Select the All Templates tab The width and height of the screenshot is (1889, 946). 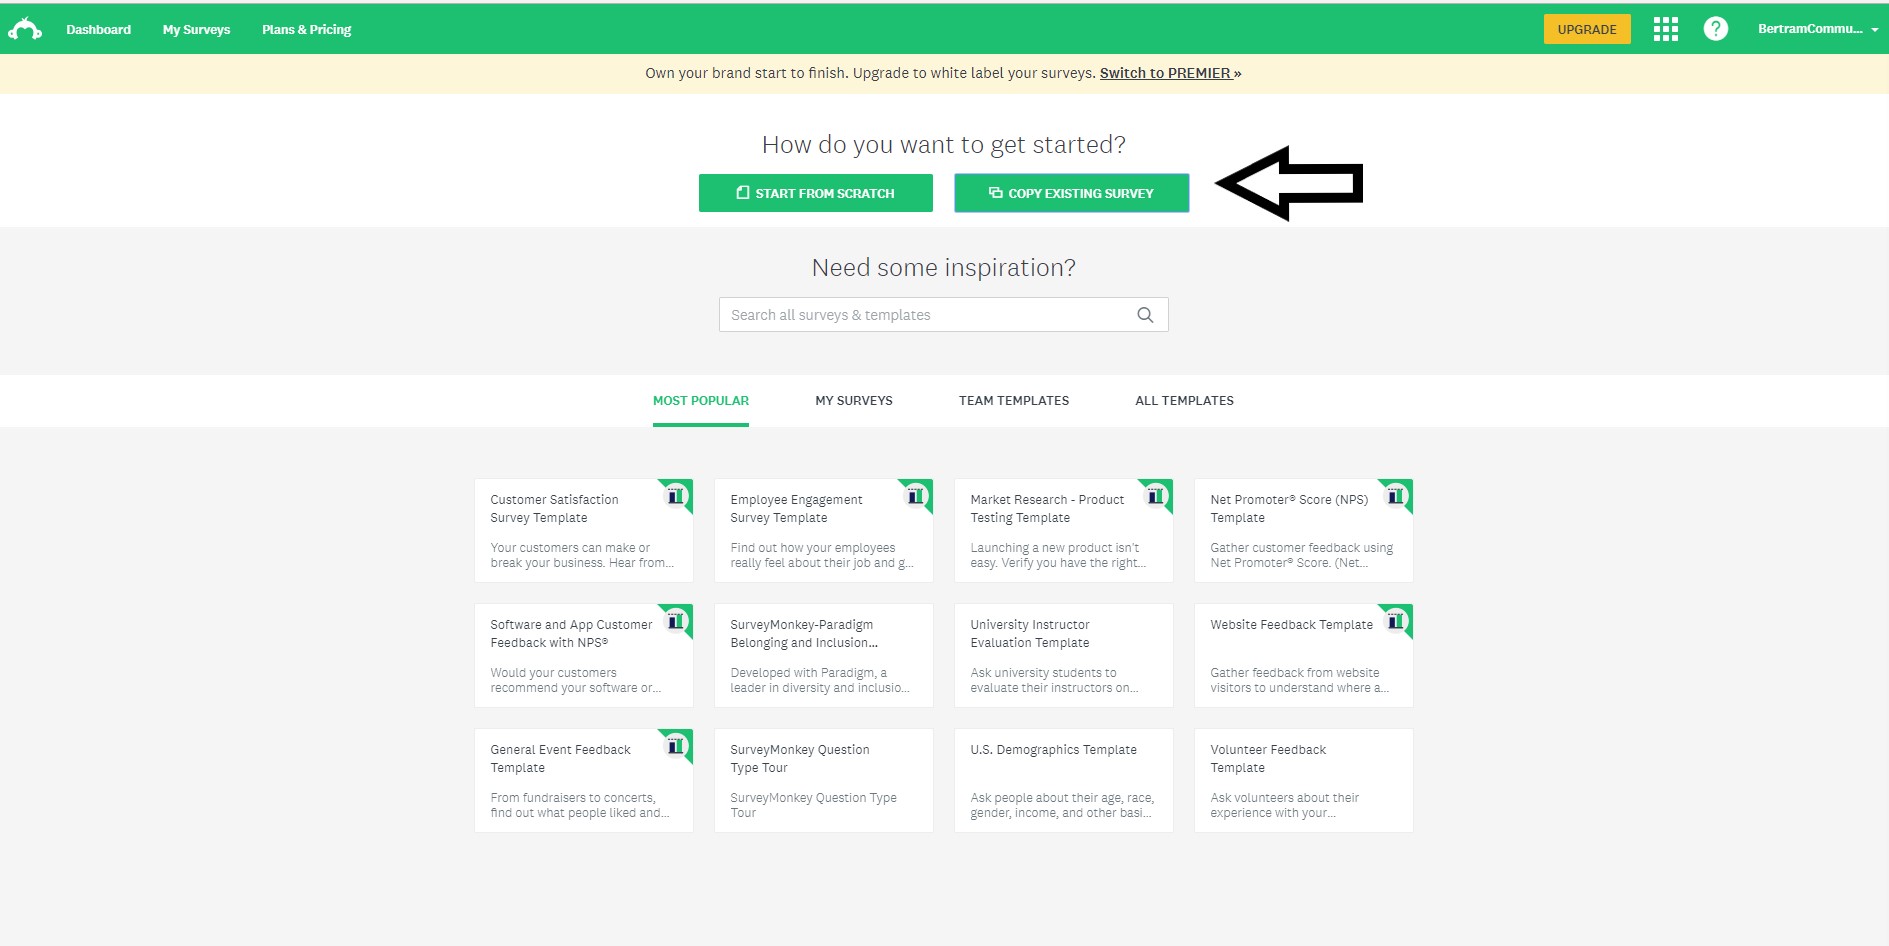[1184, 401]
